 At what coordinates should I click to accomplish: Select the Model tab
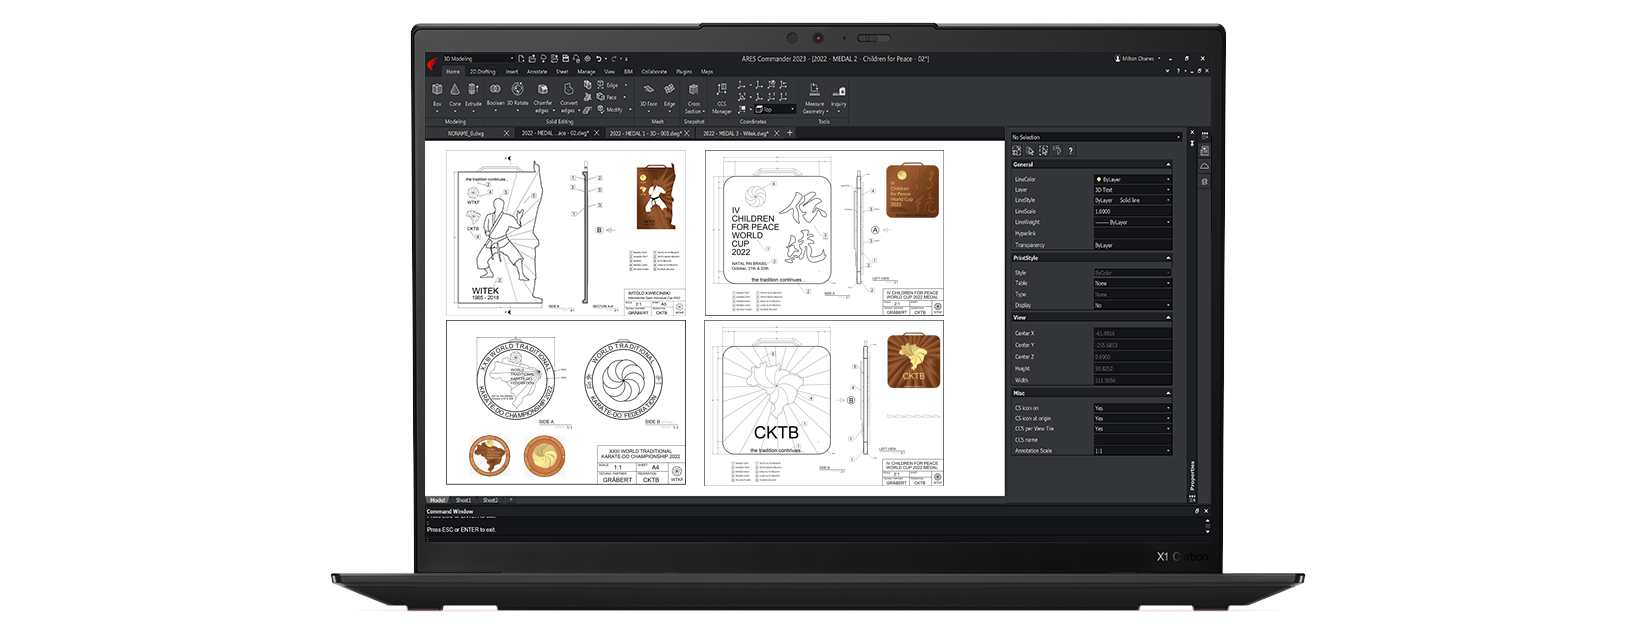pyautogui.click(x=438, y=500)
